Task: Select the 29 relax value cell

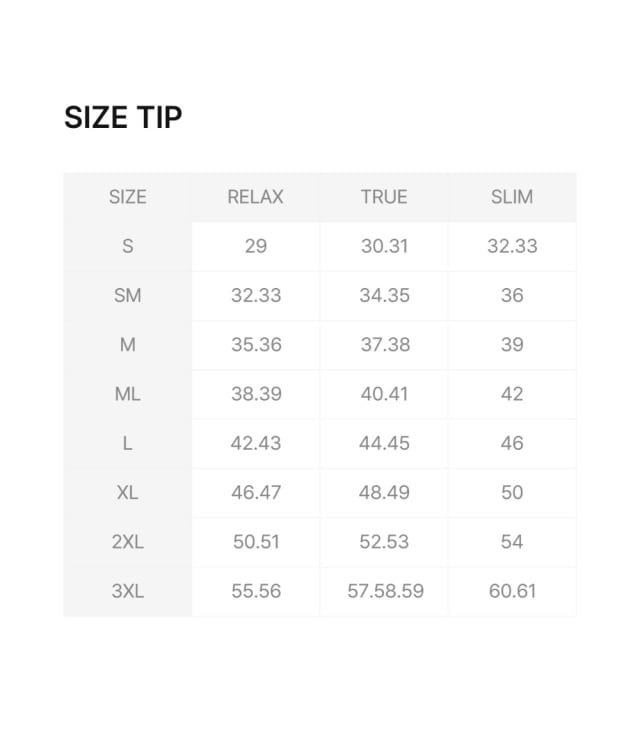Action: (255, 246)
